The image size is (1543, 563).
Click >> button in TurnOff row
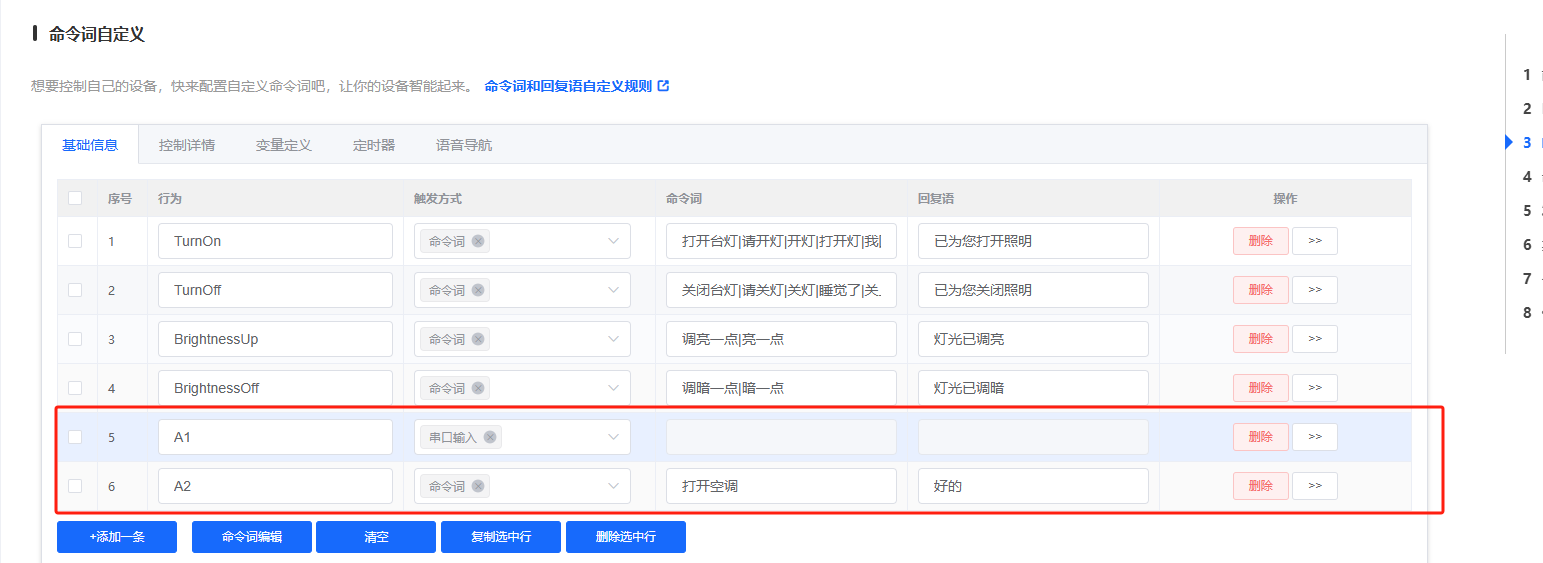tap(1315, 290)
